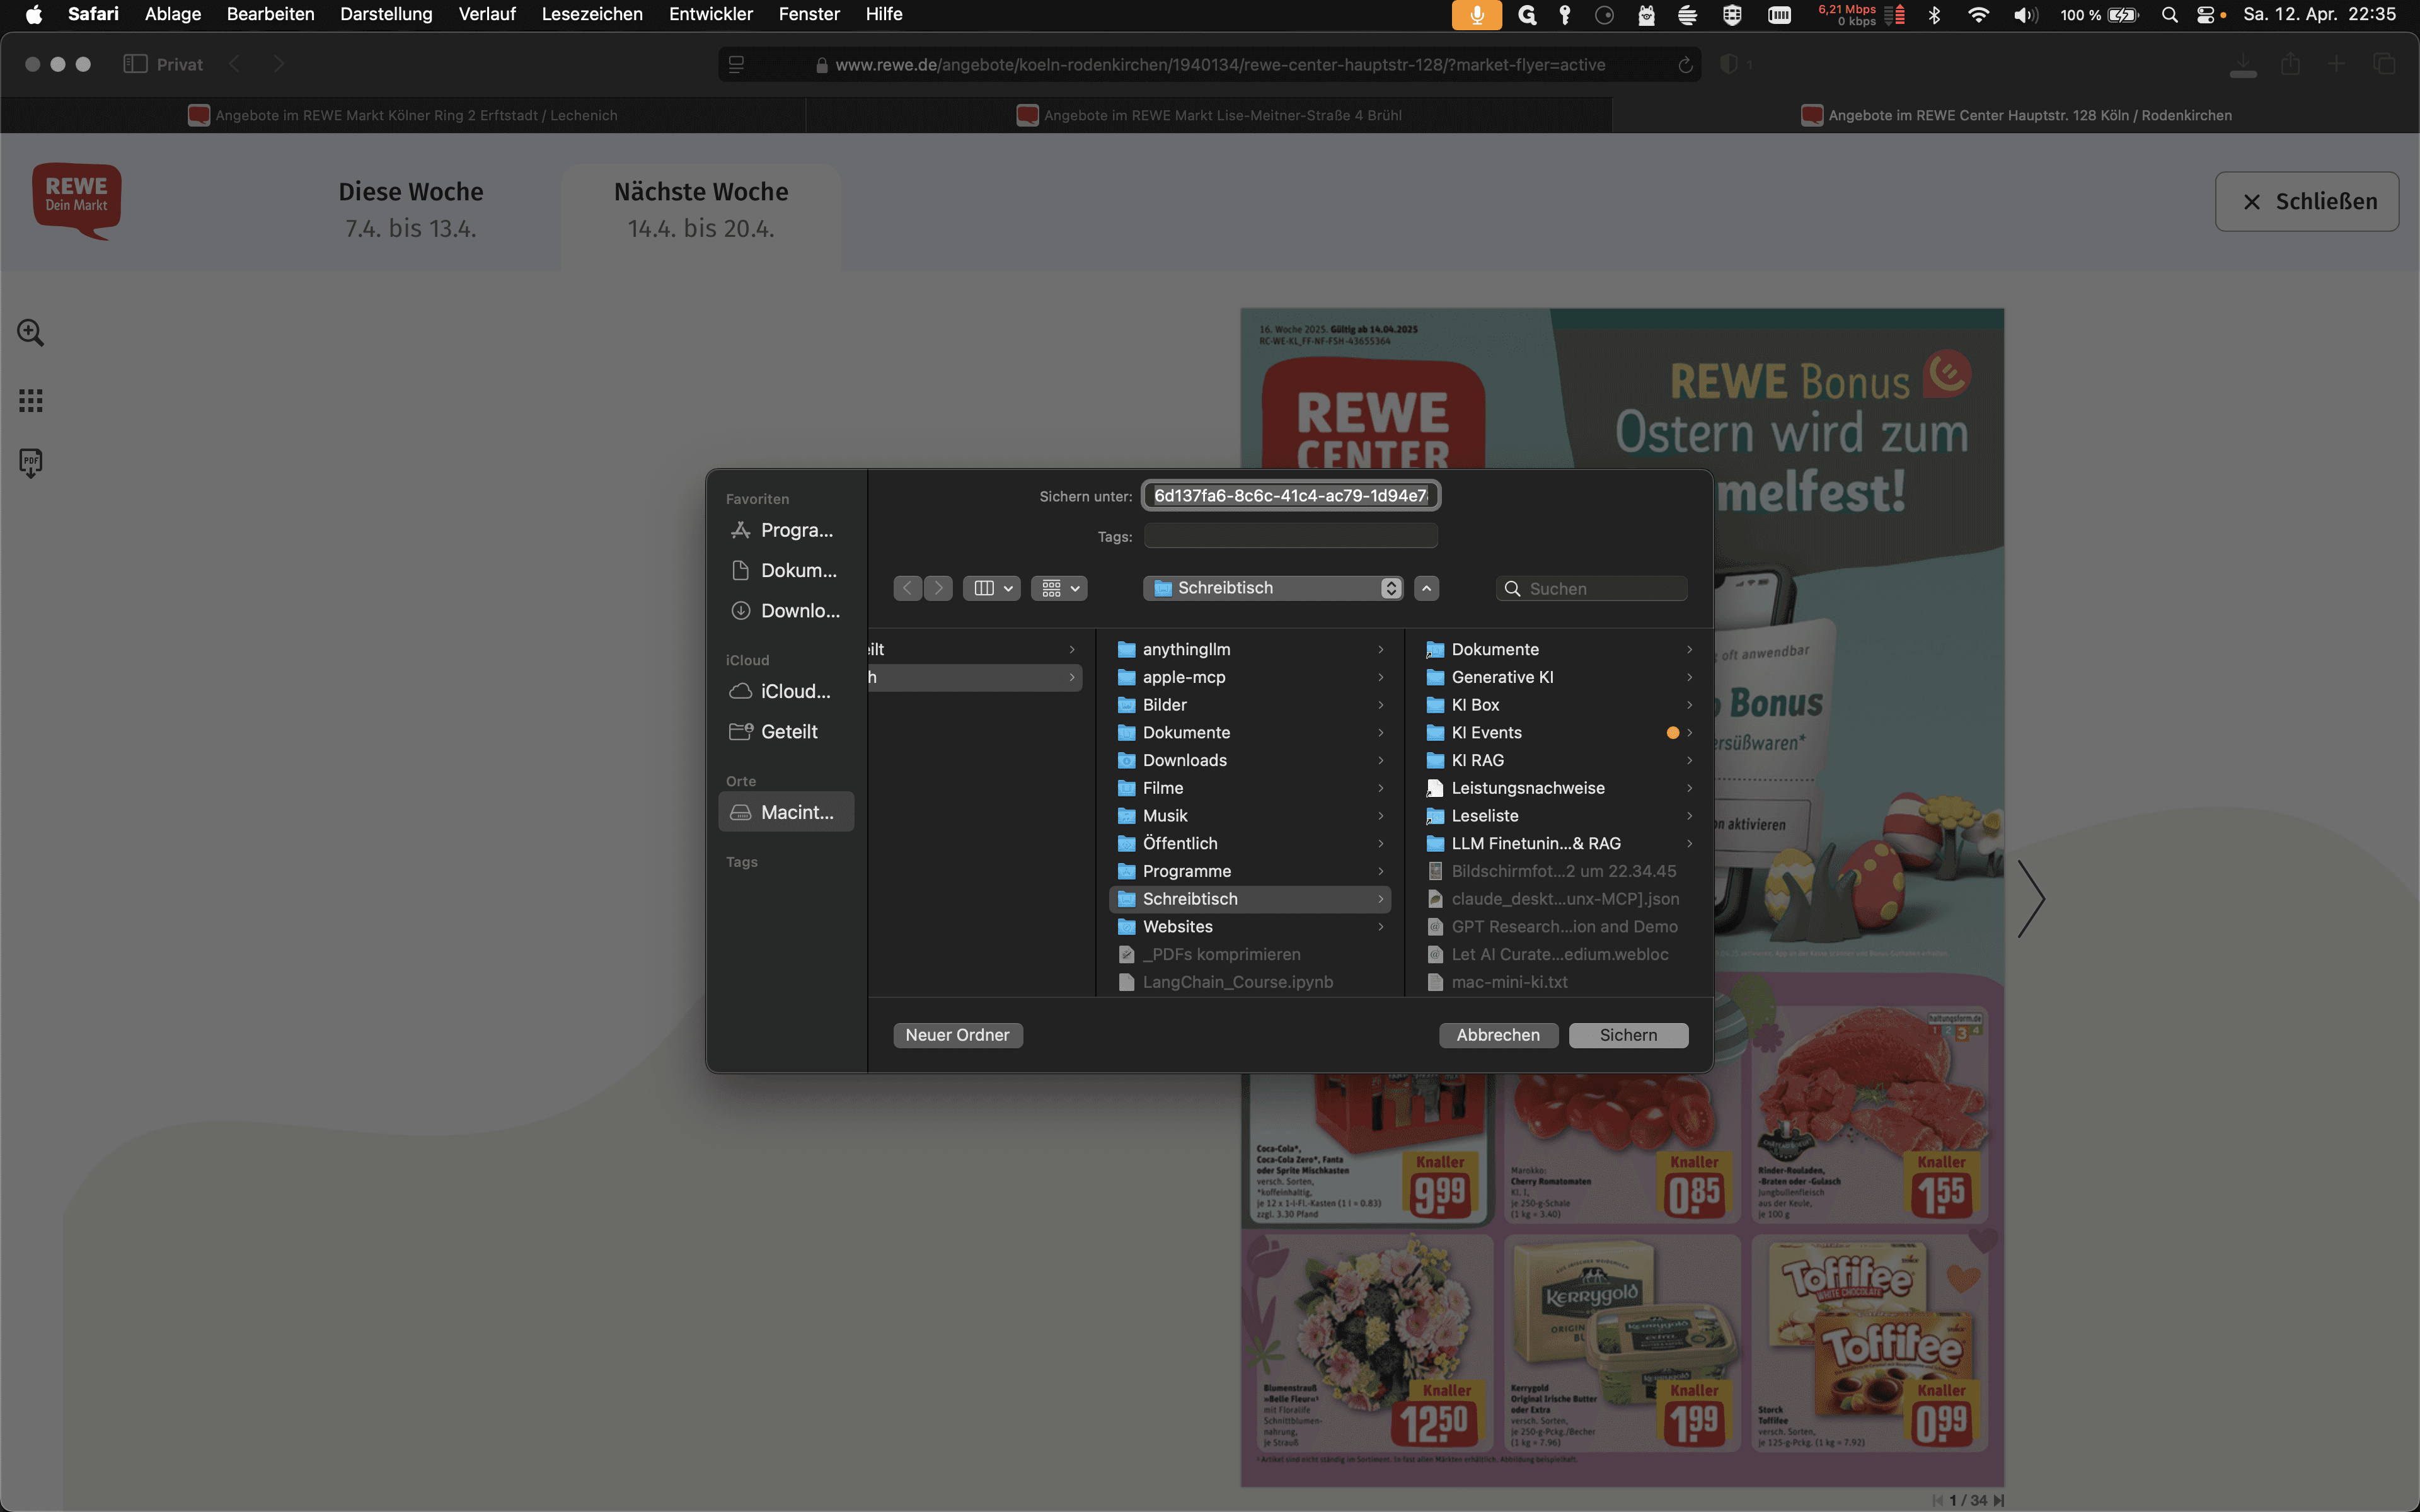Click the back navigation button in dialog
The height and width of the screenshot is (1512, 2420).
[907, 588]
